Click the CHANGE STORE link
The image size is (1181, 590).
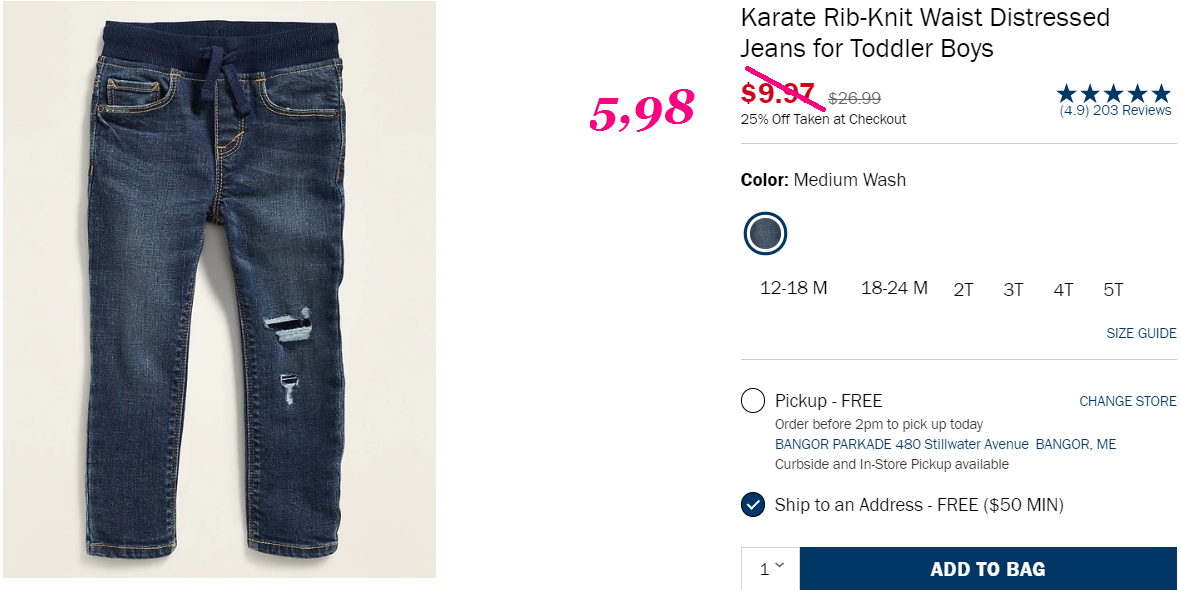tap(1128, 402)
